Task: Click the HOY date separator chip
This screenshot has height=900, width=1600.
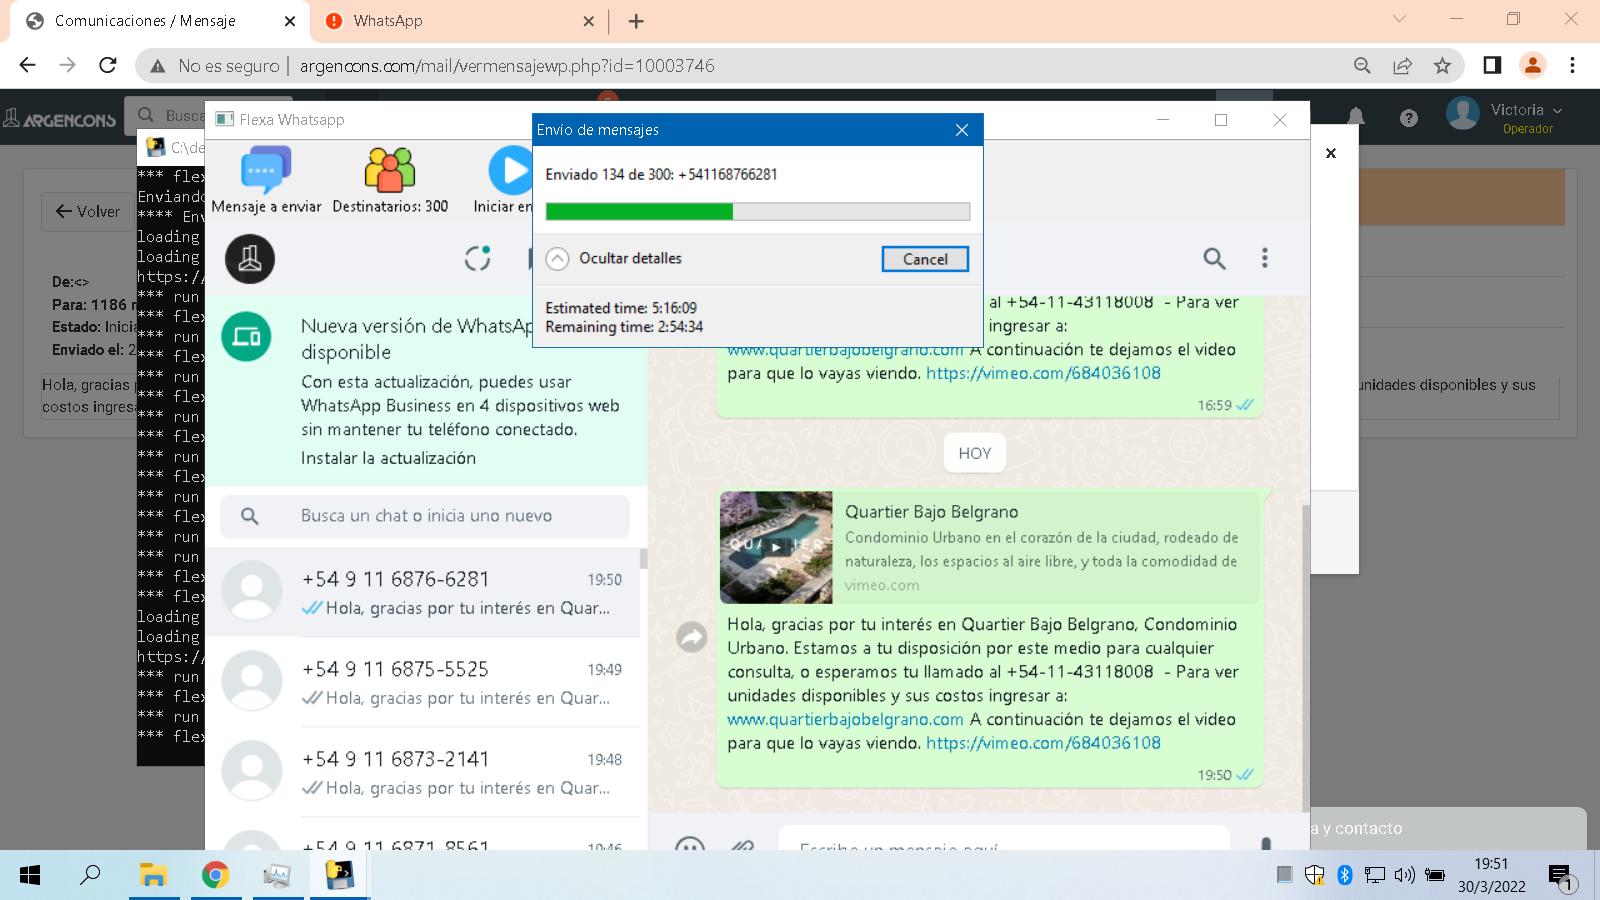Action: coord(975,453)
